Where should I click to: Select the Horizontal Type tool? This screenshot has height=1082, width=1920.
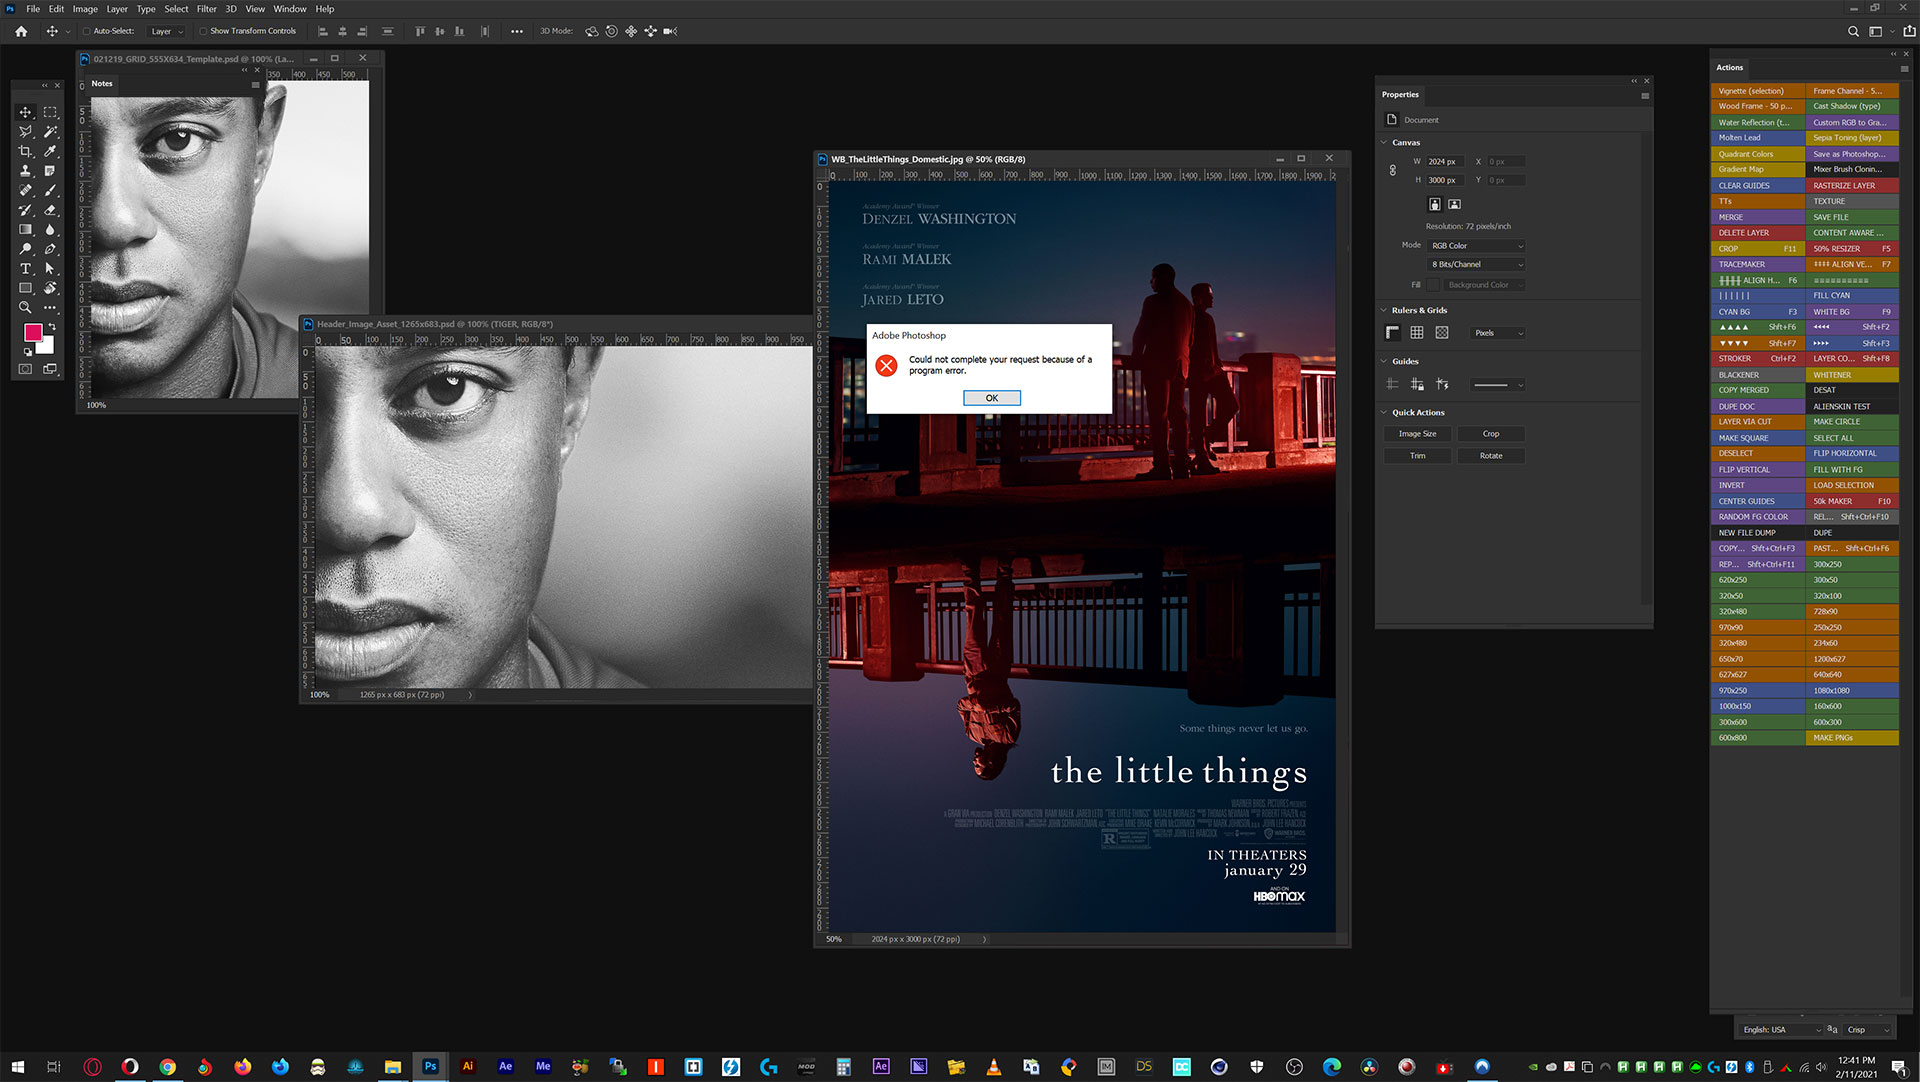[26, 268]
